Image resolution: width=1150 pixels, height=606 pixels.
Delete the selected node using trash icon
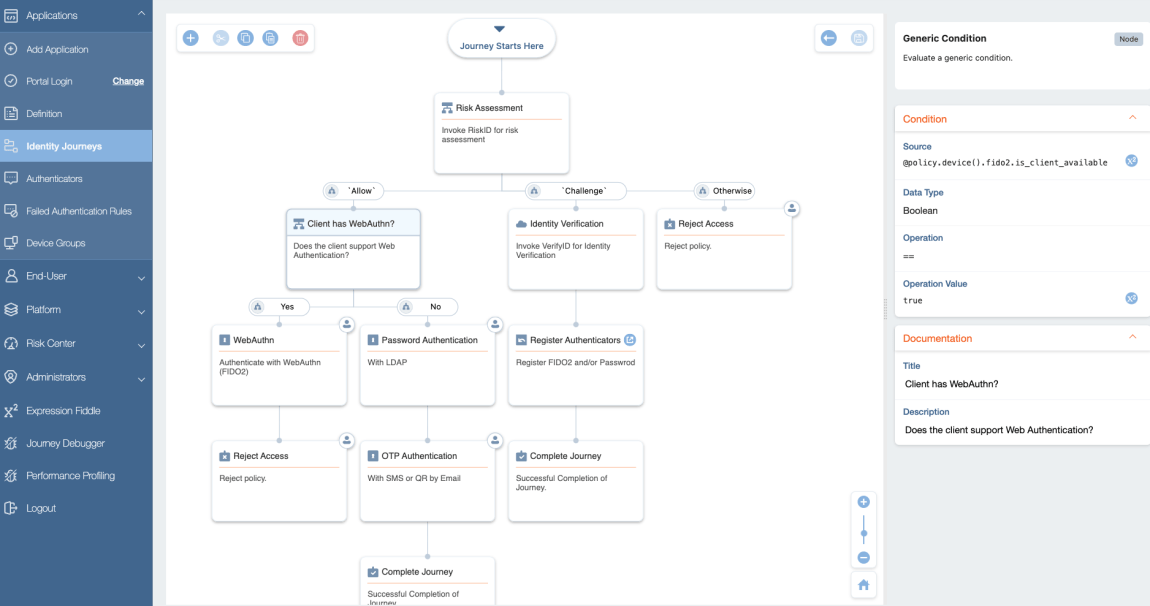pyautogui.click(x=300, y=37)
